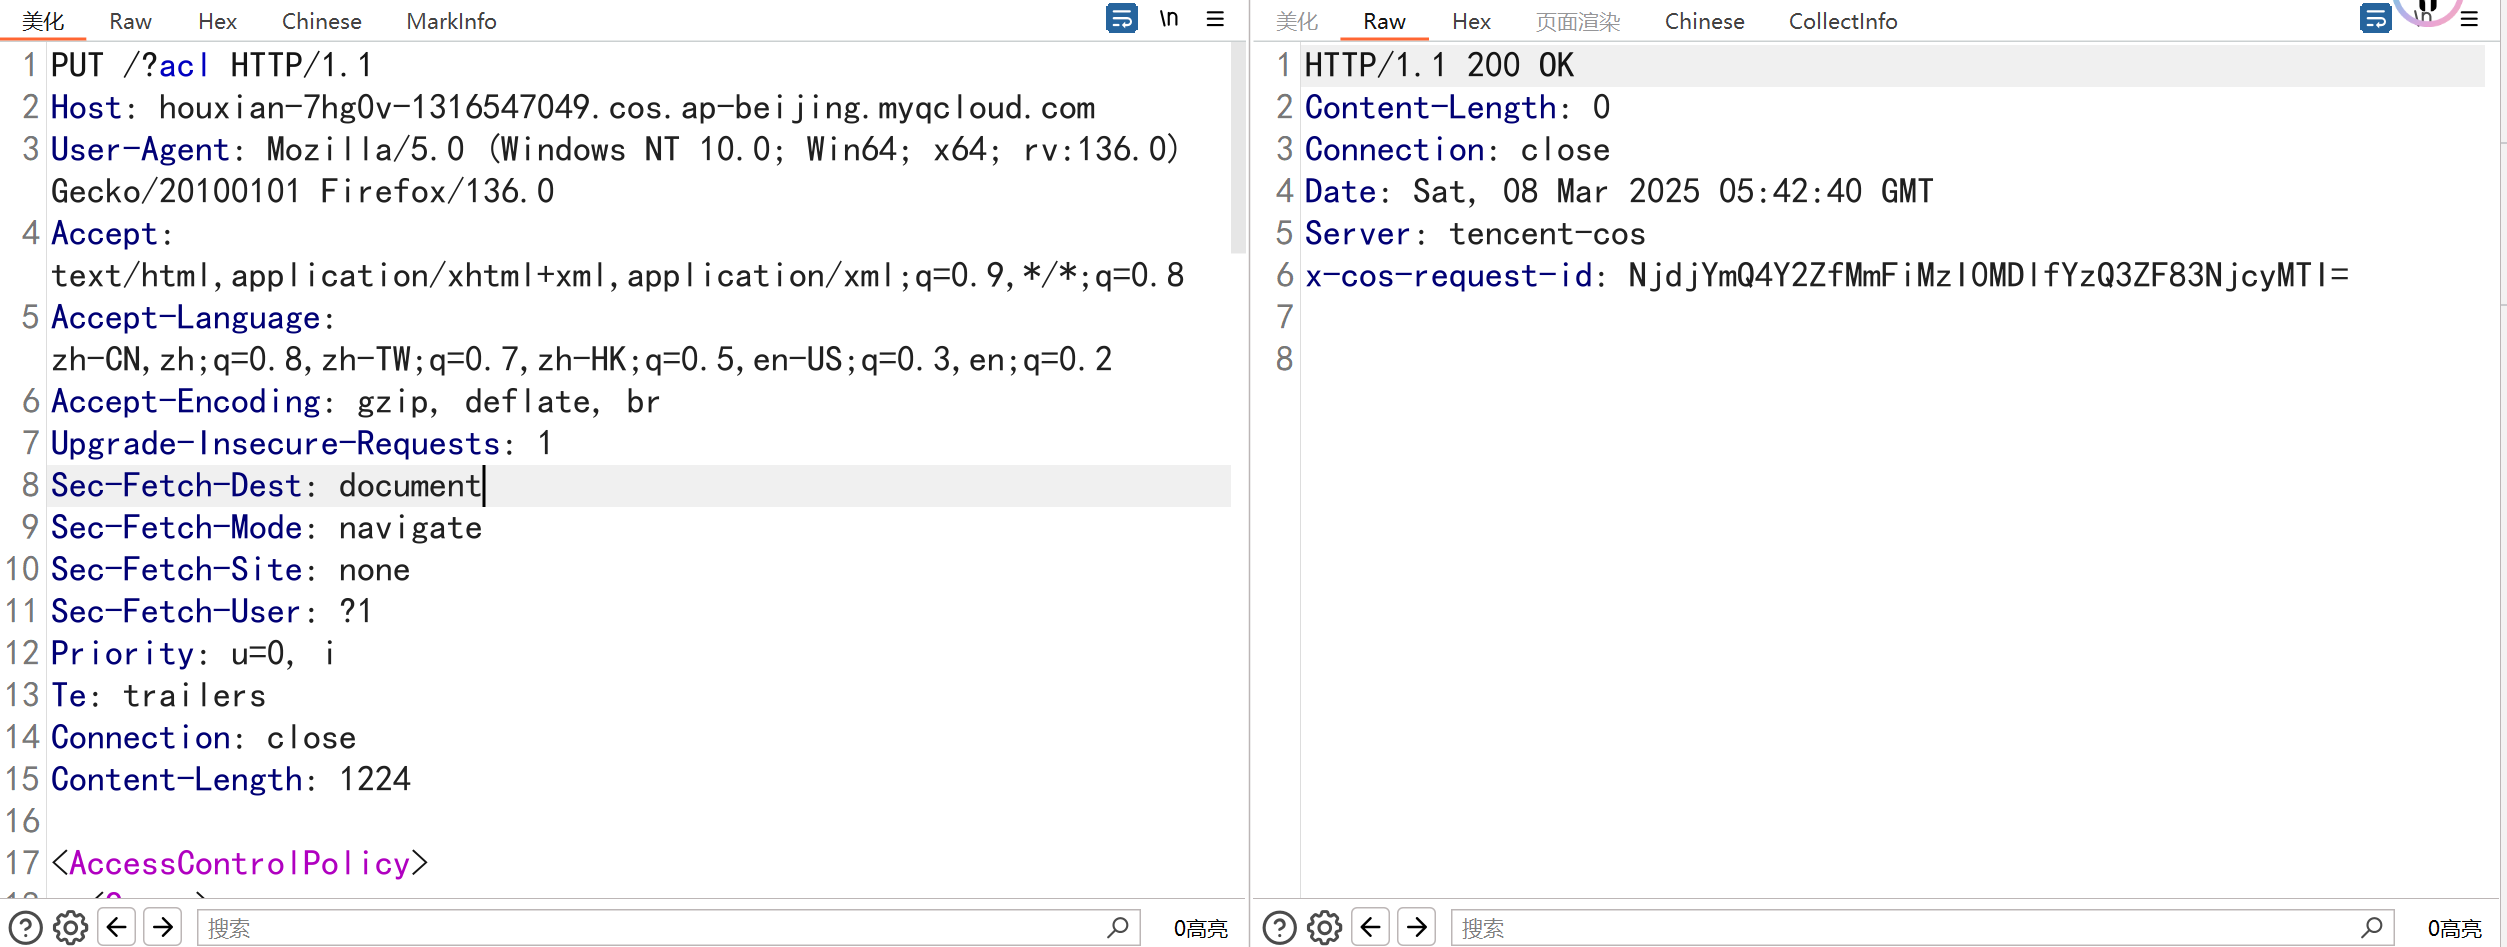Toggle word wrap icon in request panel

point(1121,19)
